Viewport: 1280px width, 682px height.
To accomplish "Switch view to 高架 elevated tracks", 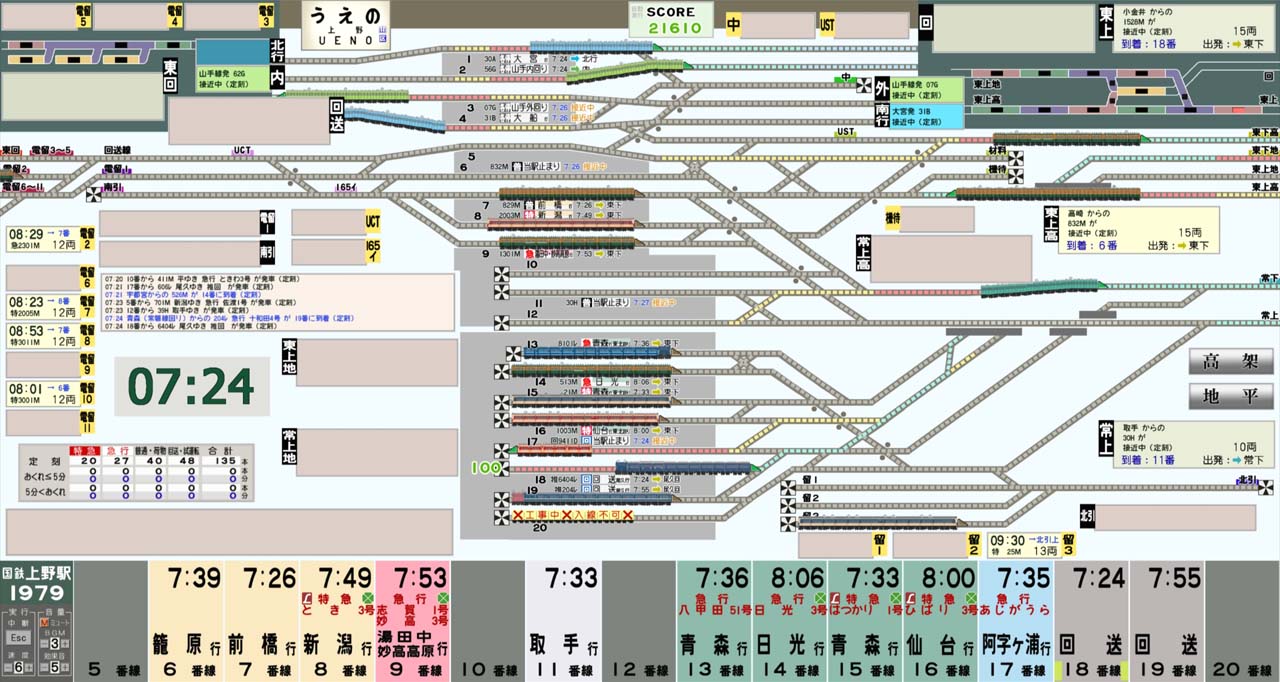I will 1230,361.
